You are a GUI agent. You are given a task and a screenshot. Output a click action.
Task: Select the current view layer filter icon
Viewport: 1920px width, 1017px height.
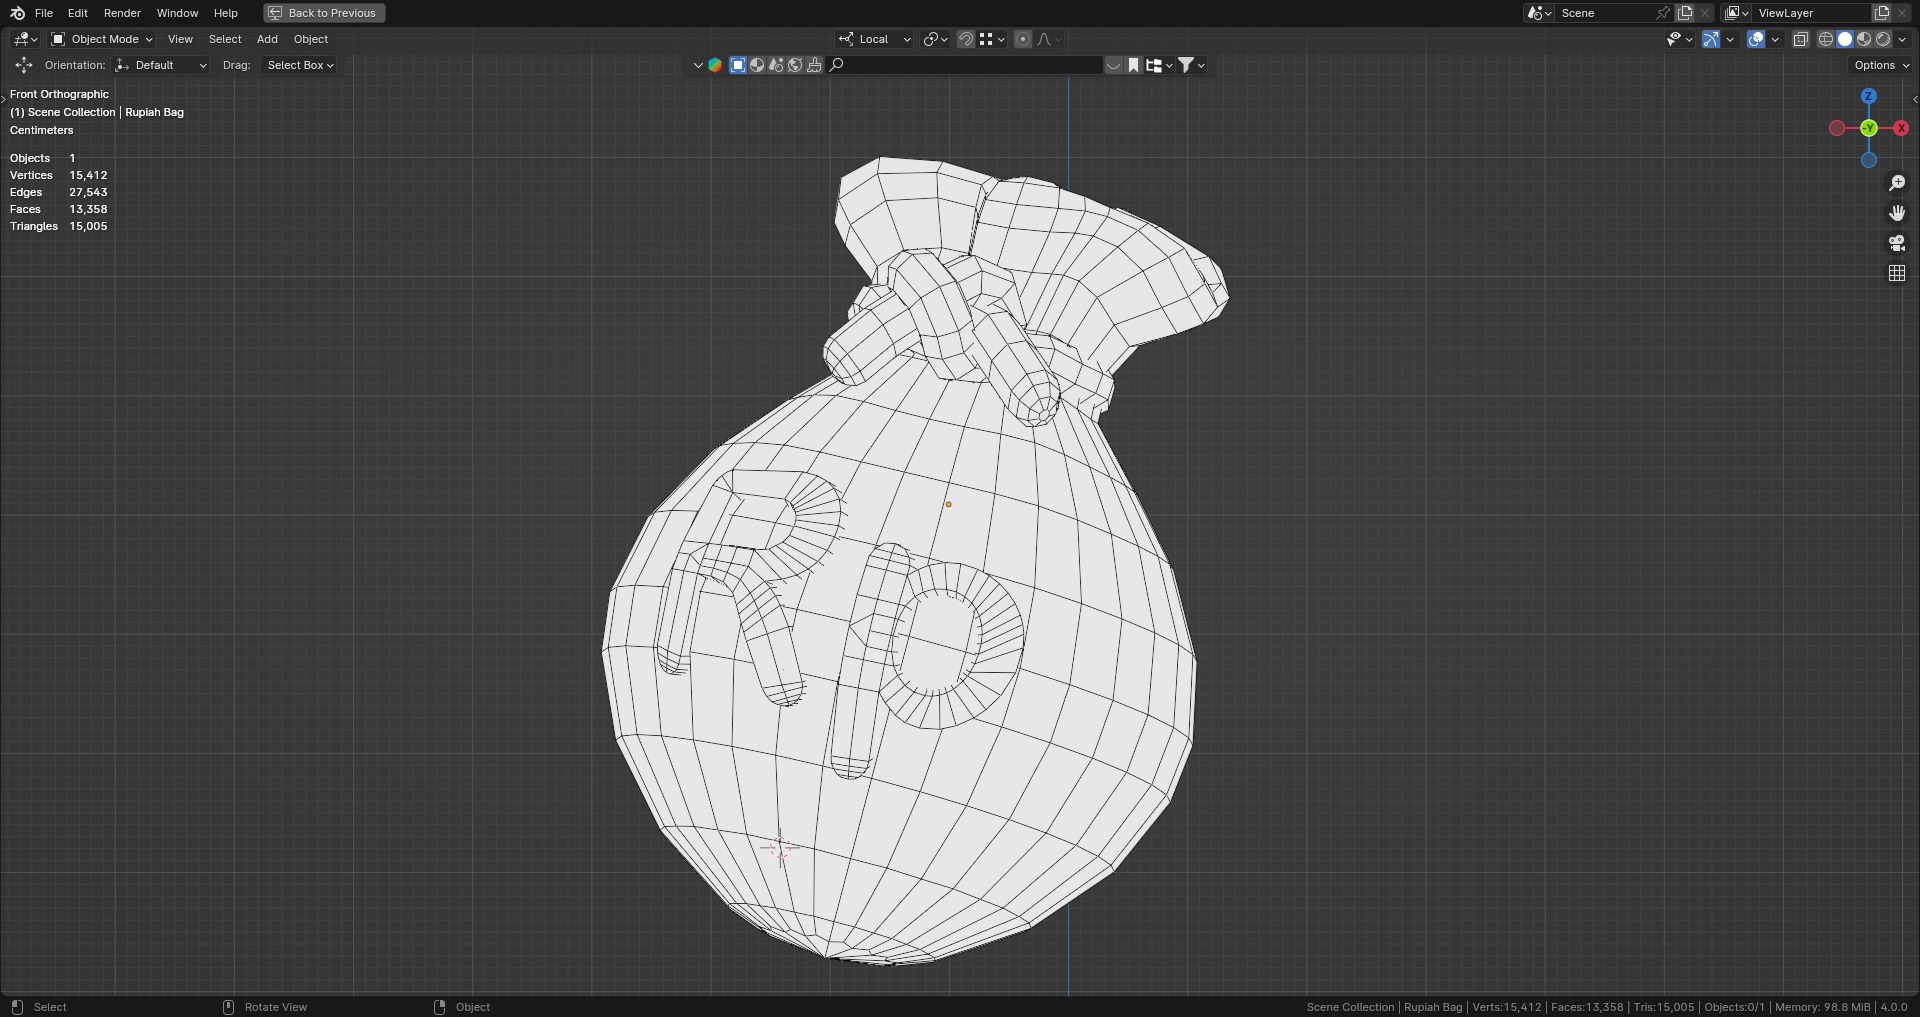point(738,65)
